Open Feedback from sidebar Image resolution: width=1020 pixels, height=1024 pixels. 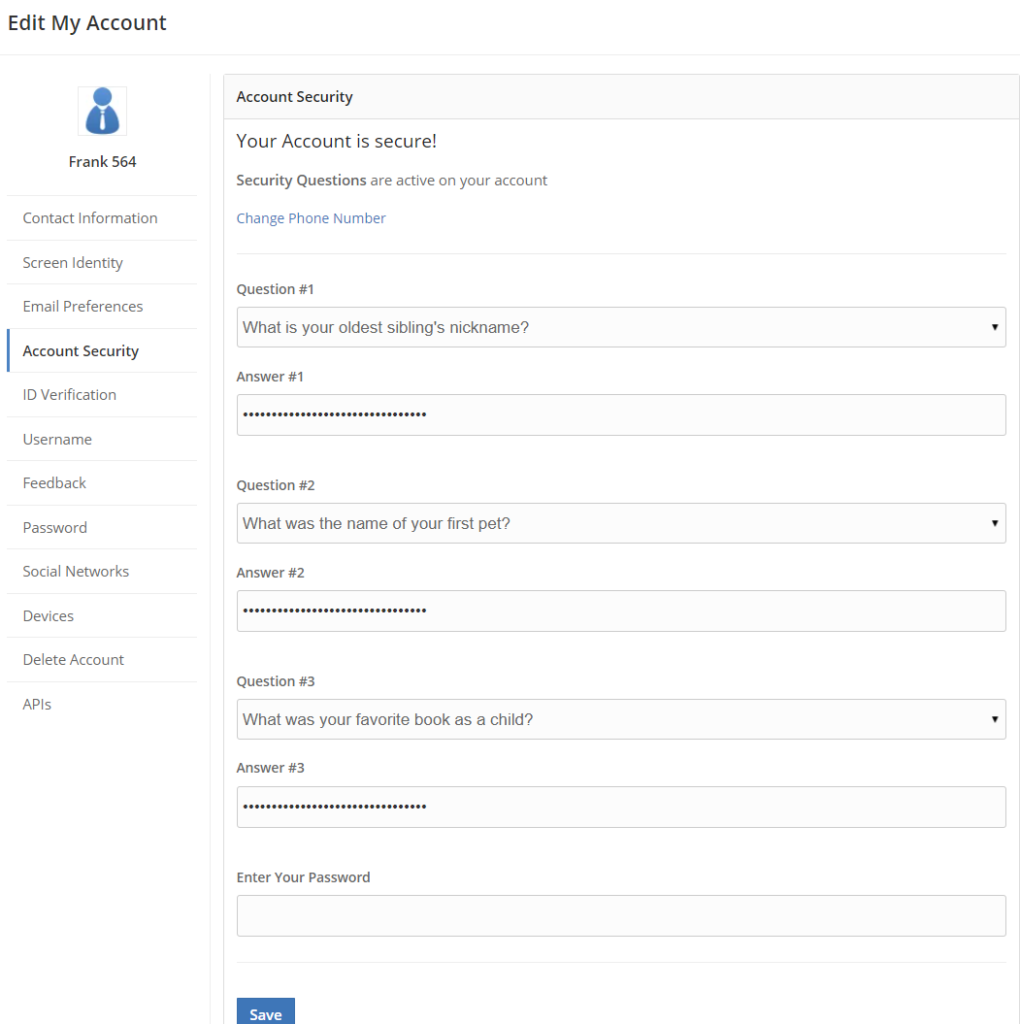click(x=55, y=483)
